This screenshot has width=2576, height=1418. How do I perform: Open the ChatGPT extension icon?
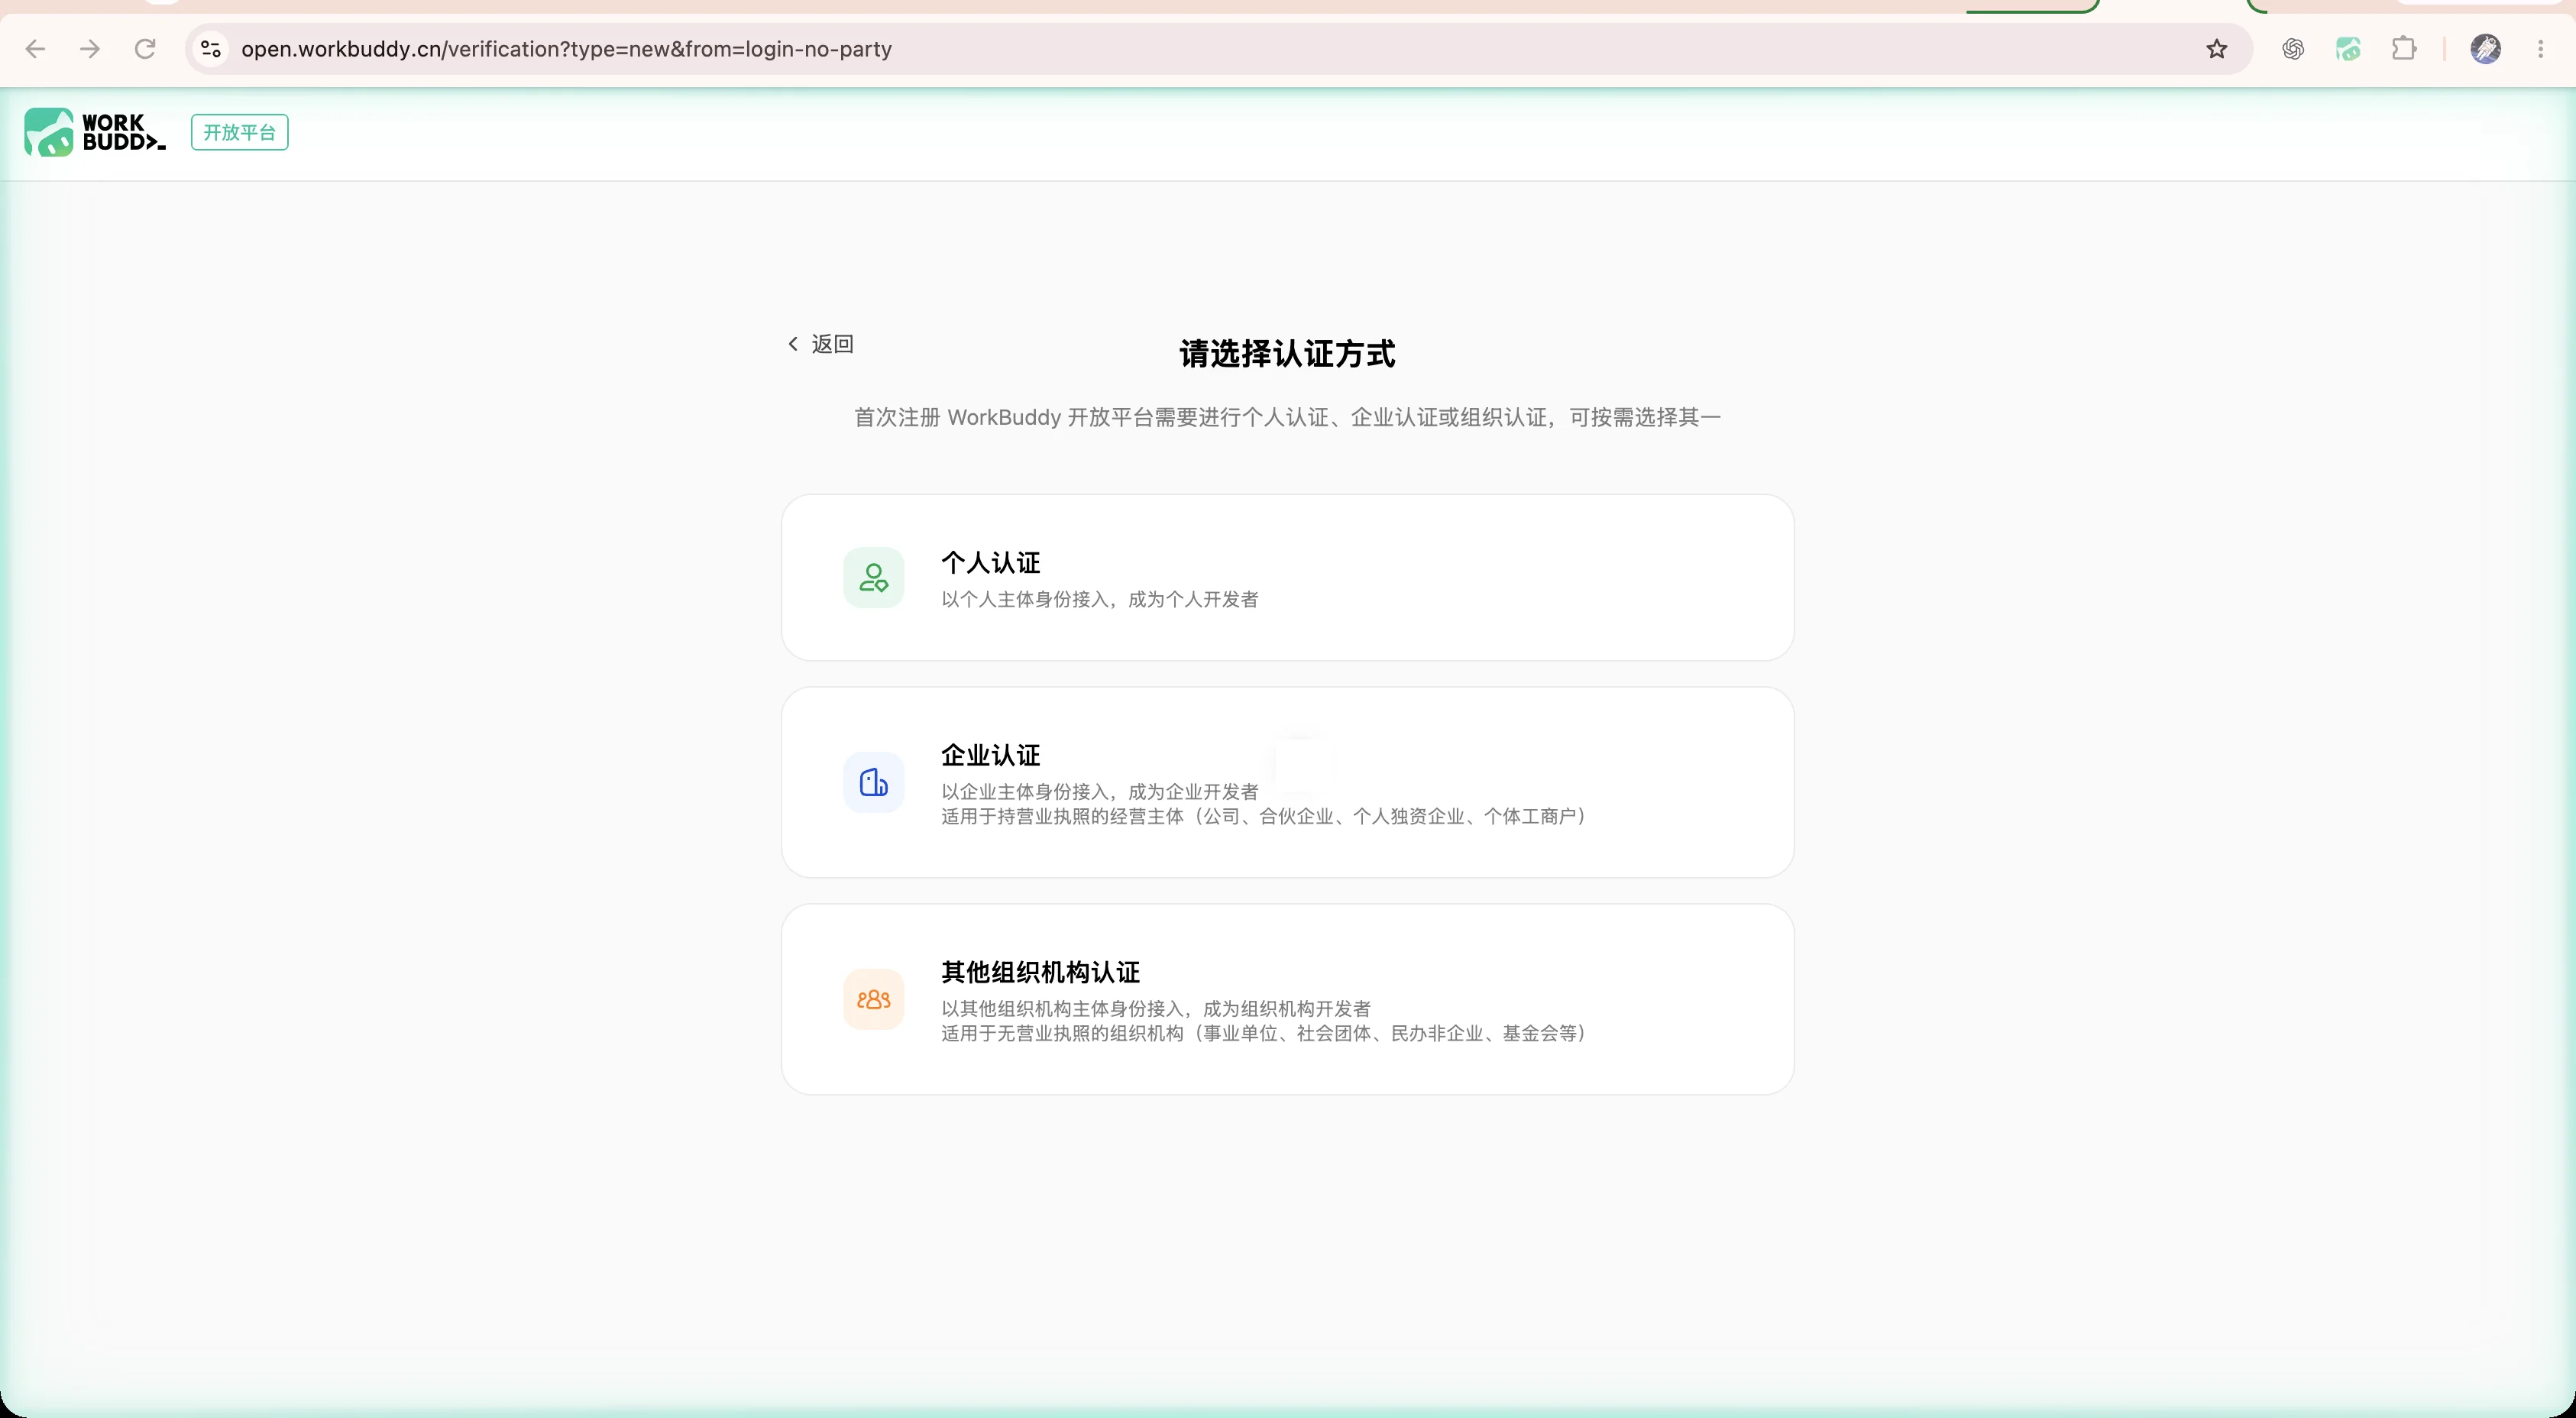point(2293,49)
